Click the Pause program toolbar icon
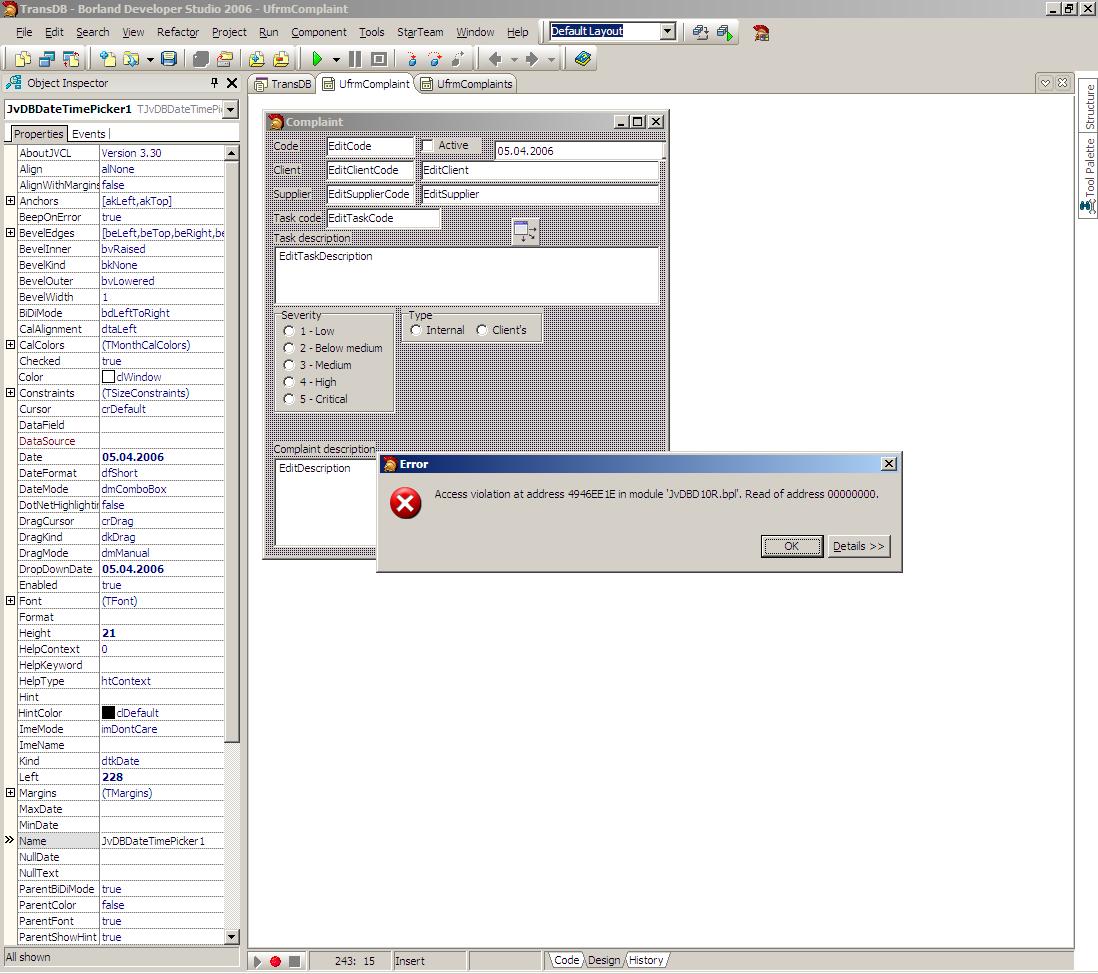Viewport: 1098px width, 974px height. tap(354, 60)
